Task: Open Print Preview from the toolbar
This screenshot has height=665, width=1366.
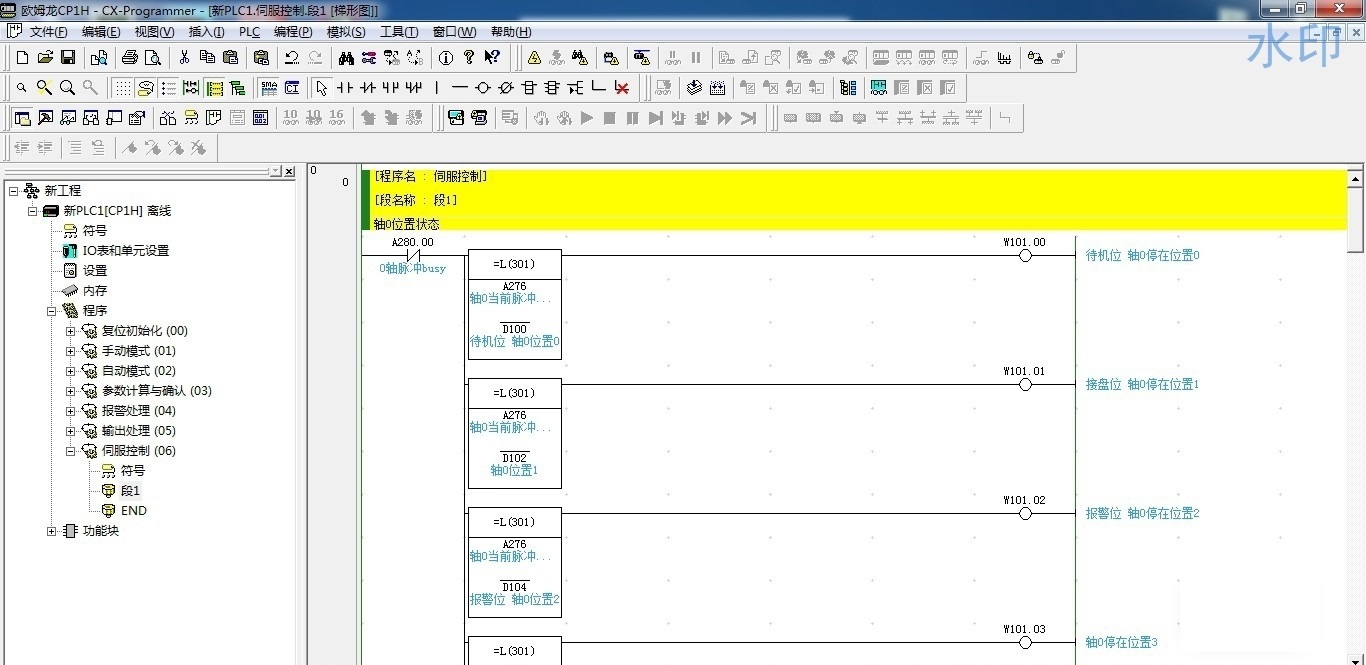Action: click(x=152, y=58)
